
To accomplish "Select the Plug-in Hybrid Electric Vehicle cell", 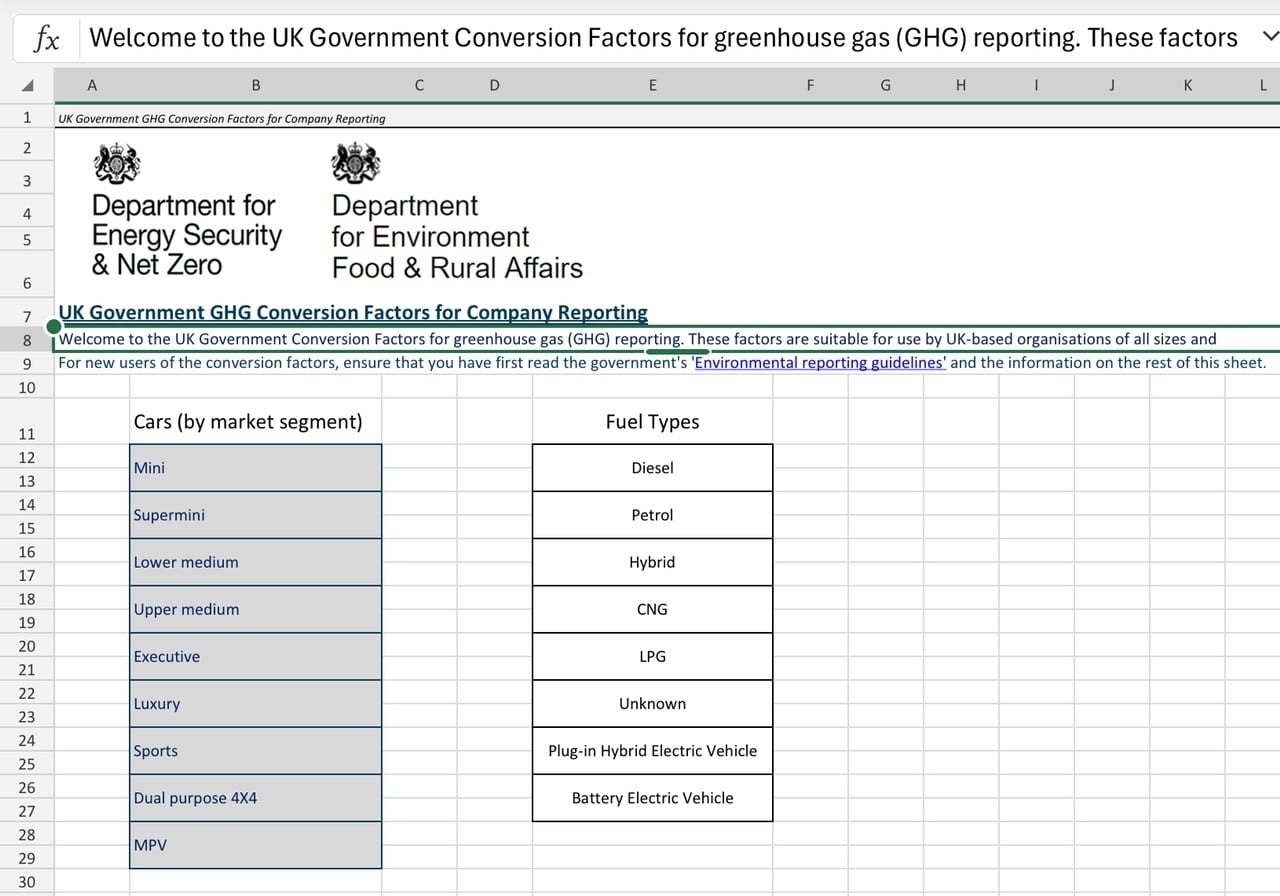I will [653, 750].
